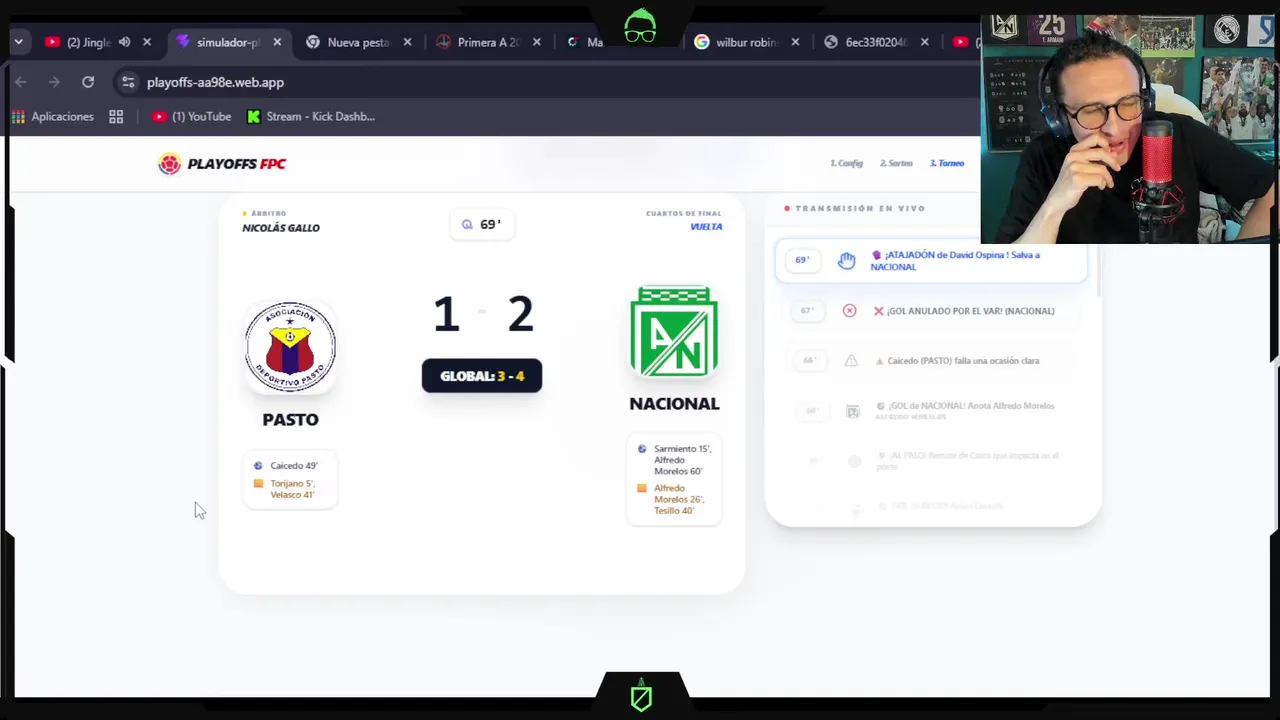This screenshot has height=720, width=1280.
Task: Click the goal net icon beside GOL de NACIONAL
Action: [x=853, y=411]
